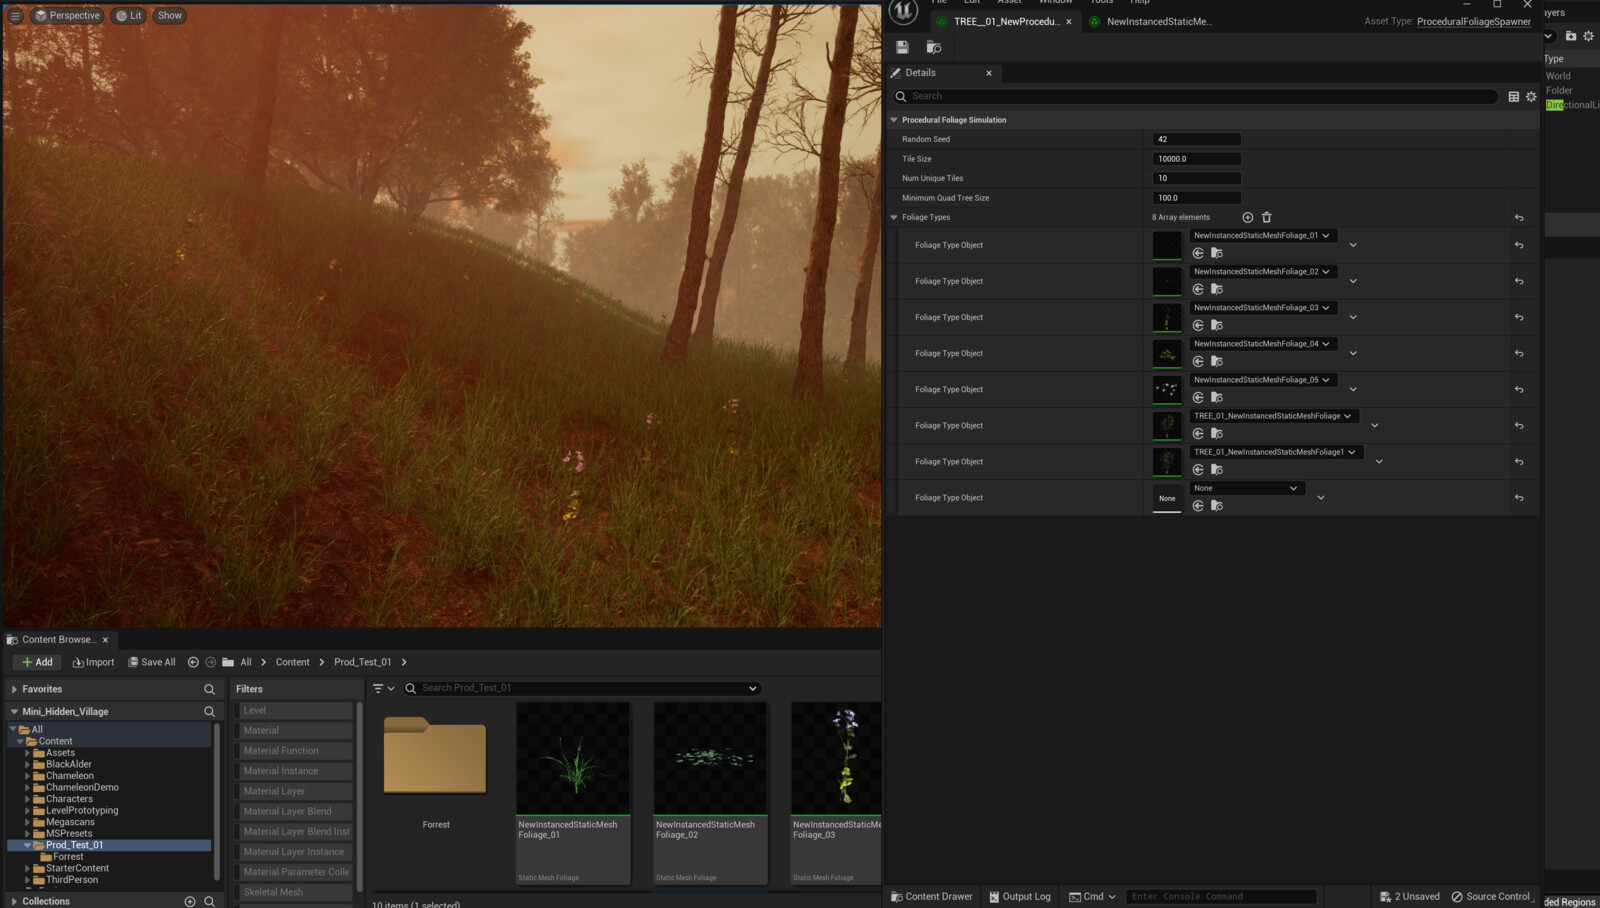Select the Content Browser tab
1600x908 pixels.
coord(59,640)
